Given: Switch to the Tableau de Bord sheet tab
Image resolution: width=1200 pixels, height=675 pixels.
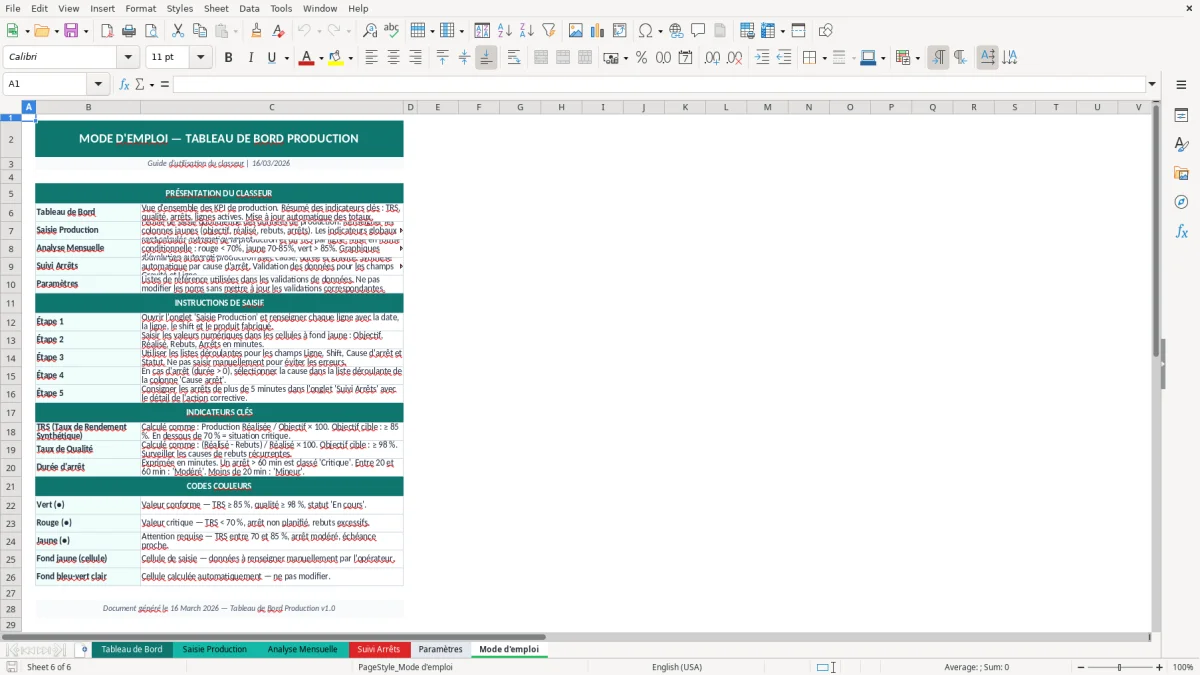Looking at the screenshot, I should 132,649.
